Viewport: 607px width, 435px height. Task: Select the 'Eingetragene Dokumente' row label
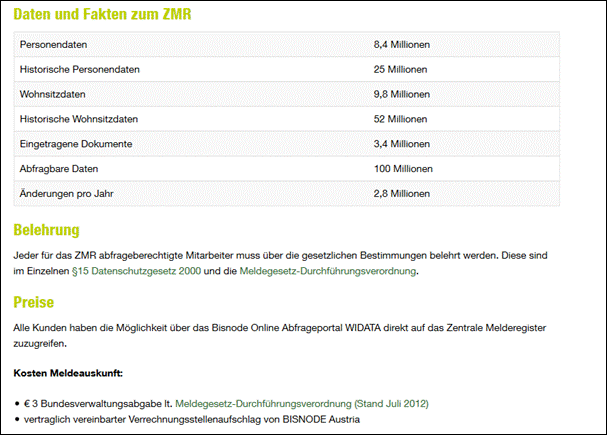coord(76,144)
